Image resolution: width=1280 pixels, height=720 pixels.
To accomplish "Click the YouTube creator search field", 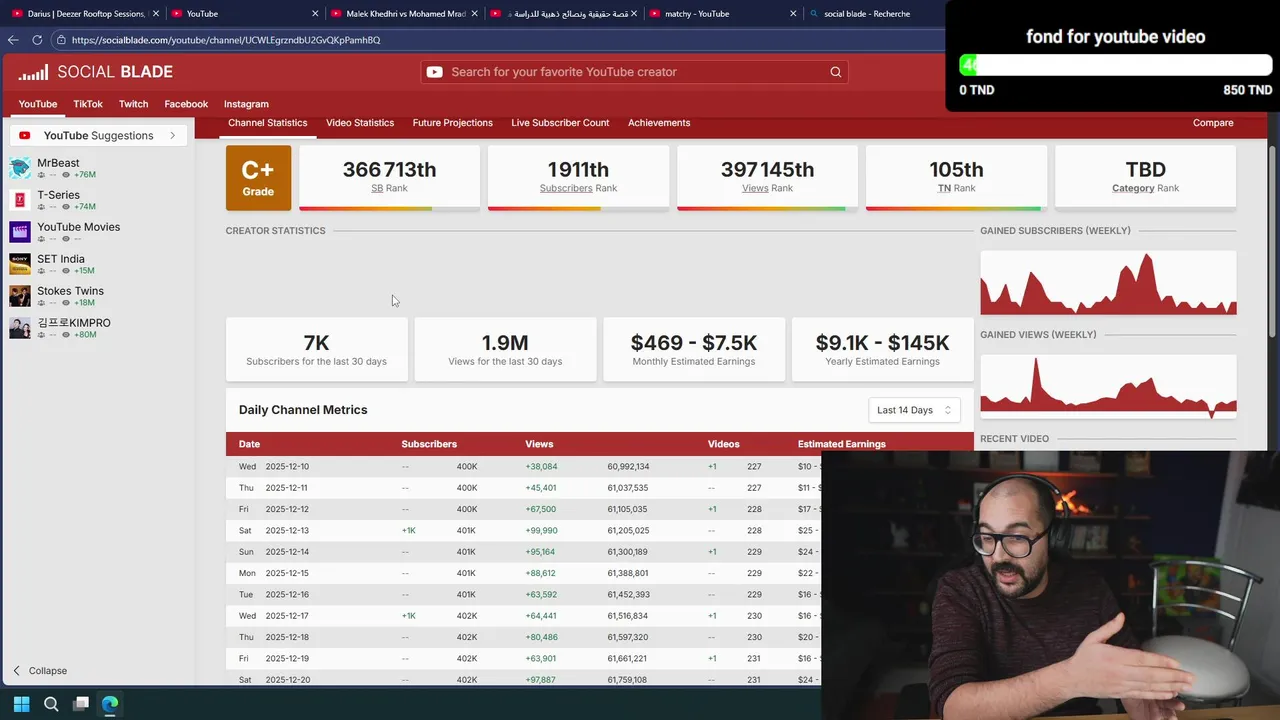I will 635,72.
